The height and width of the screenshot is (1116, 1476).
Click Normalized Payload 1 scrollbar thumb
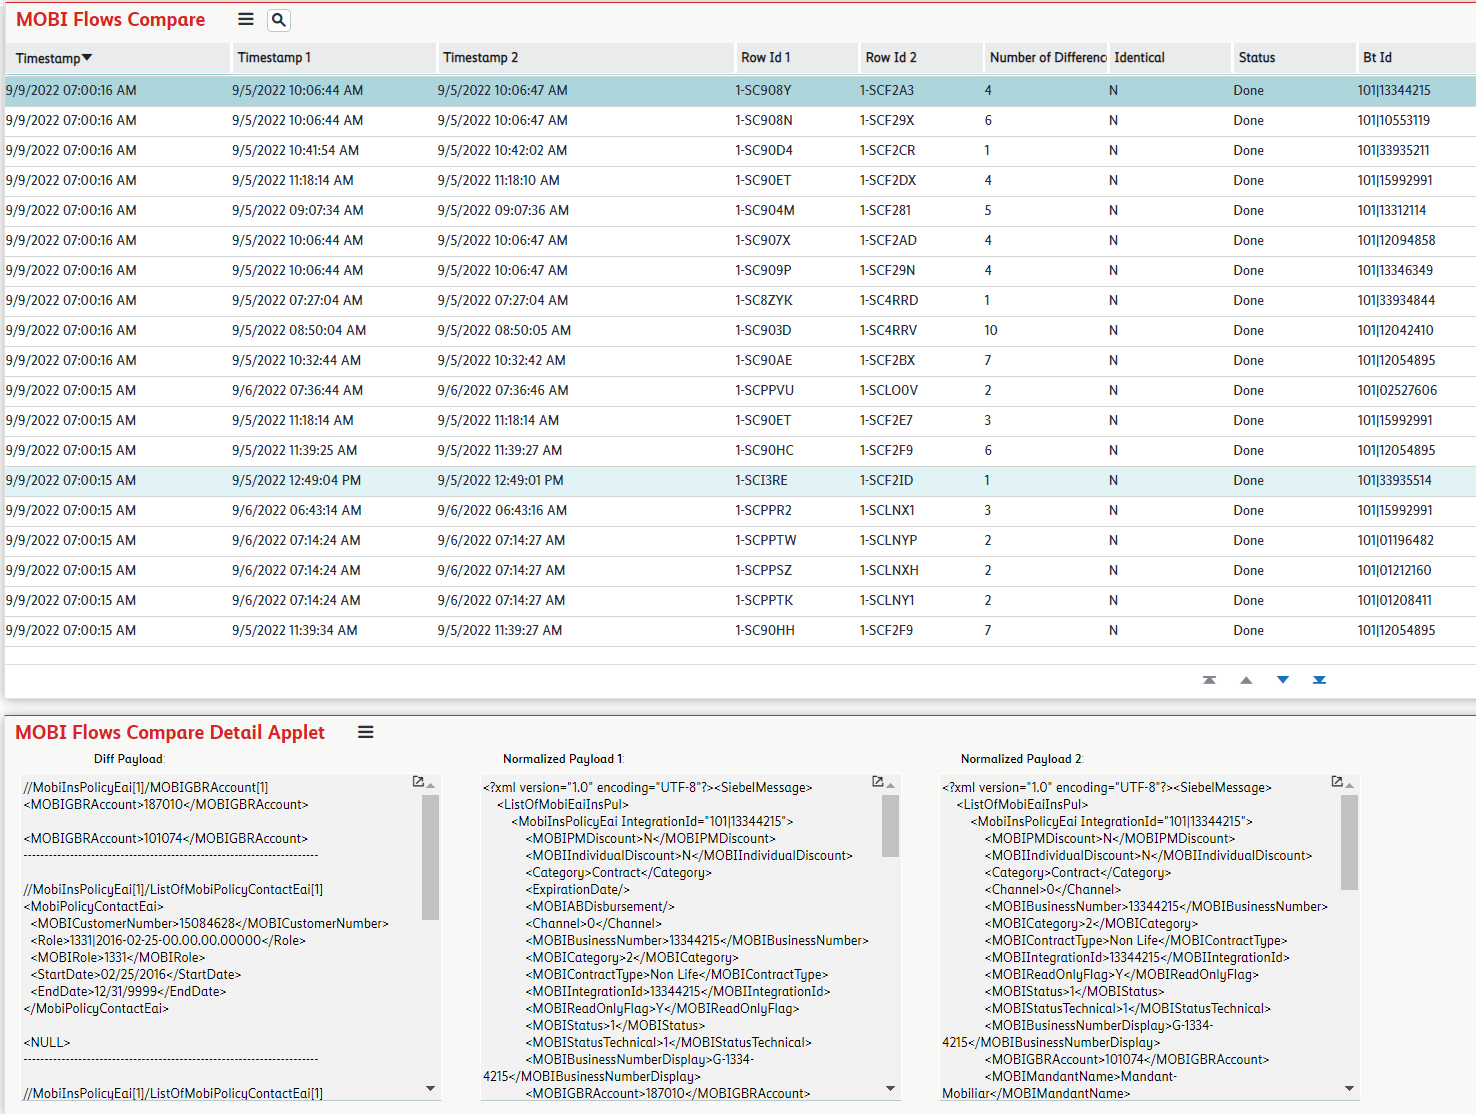[x=890, y=826]
